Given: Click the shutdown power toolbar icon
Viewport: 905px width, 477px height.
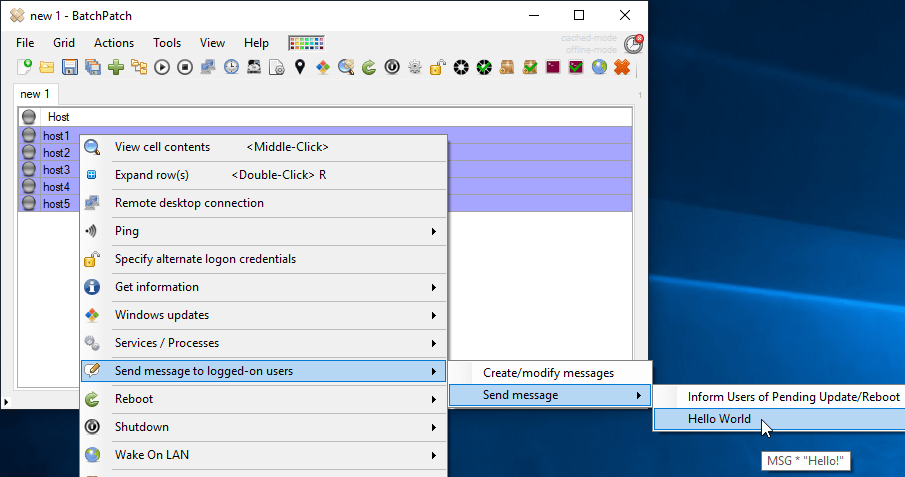Looking at the screenshot, I should (392, 67).
